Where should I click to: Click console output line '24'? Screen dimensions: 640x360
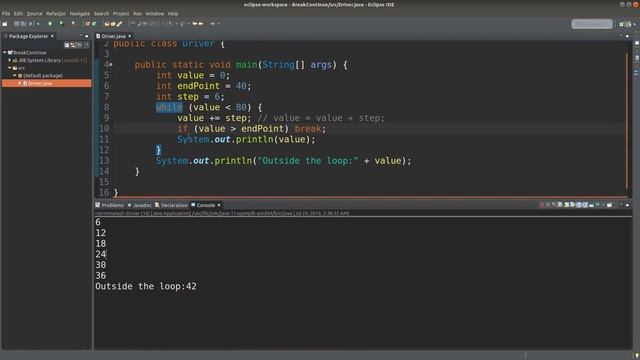pyautogui.click(x=100, y=254)
